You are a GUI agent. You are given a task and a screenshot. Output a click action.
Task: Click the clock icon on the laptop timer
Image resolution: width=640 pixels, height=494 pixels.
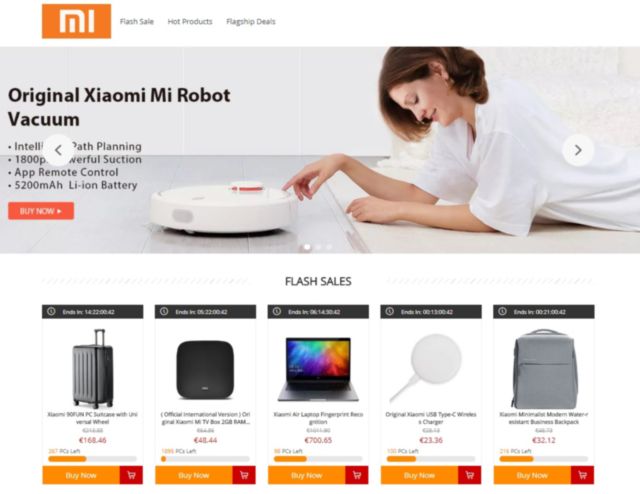[x=277, y=312]
